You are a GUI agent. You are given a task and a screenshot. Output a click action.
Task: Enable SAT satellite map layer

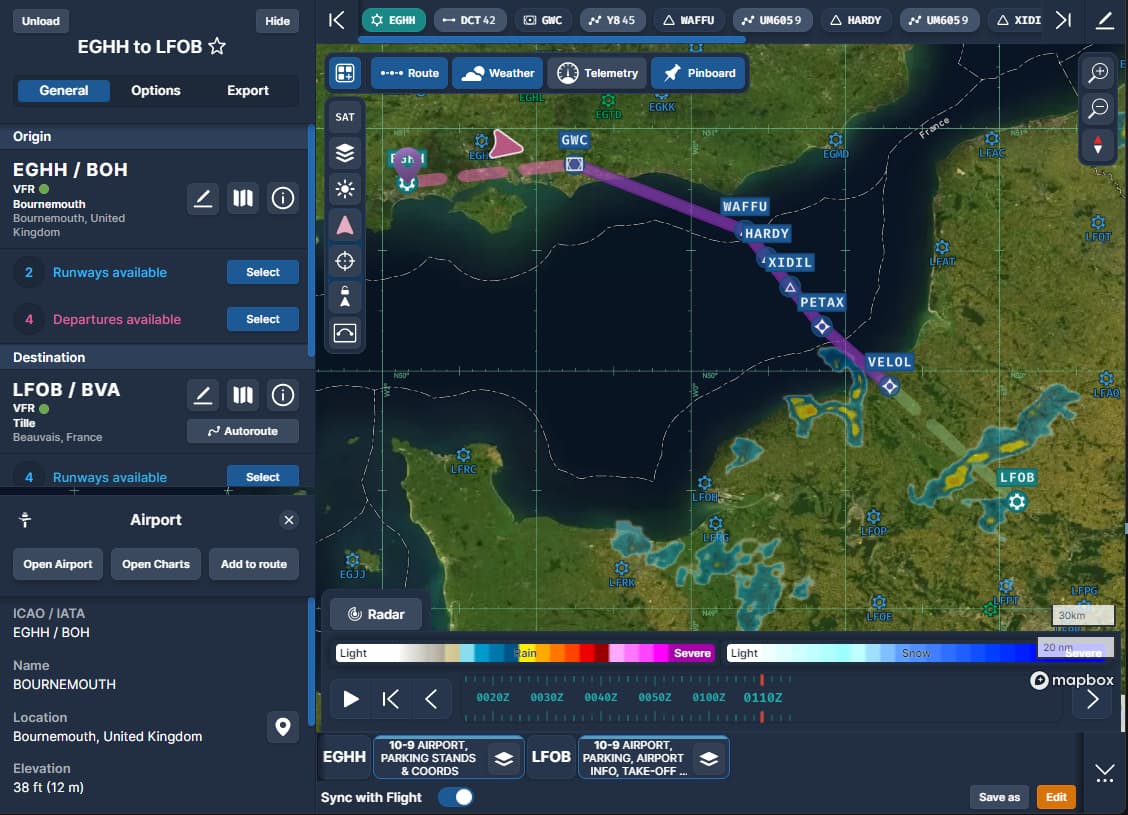(x=344, y=117)
